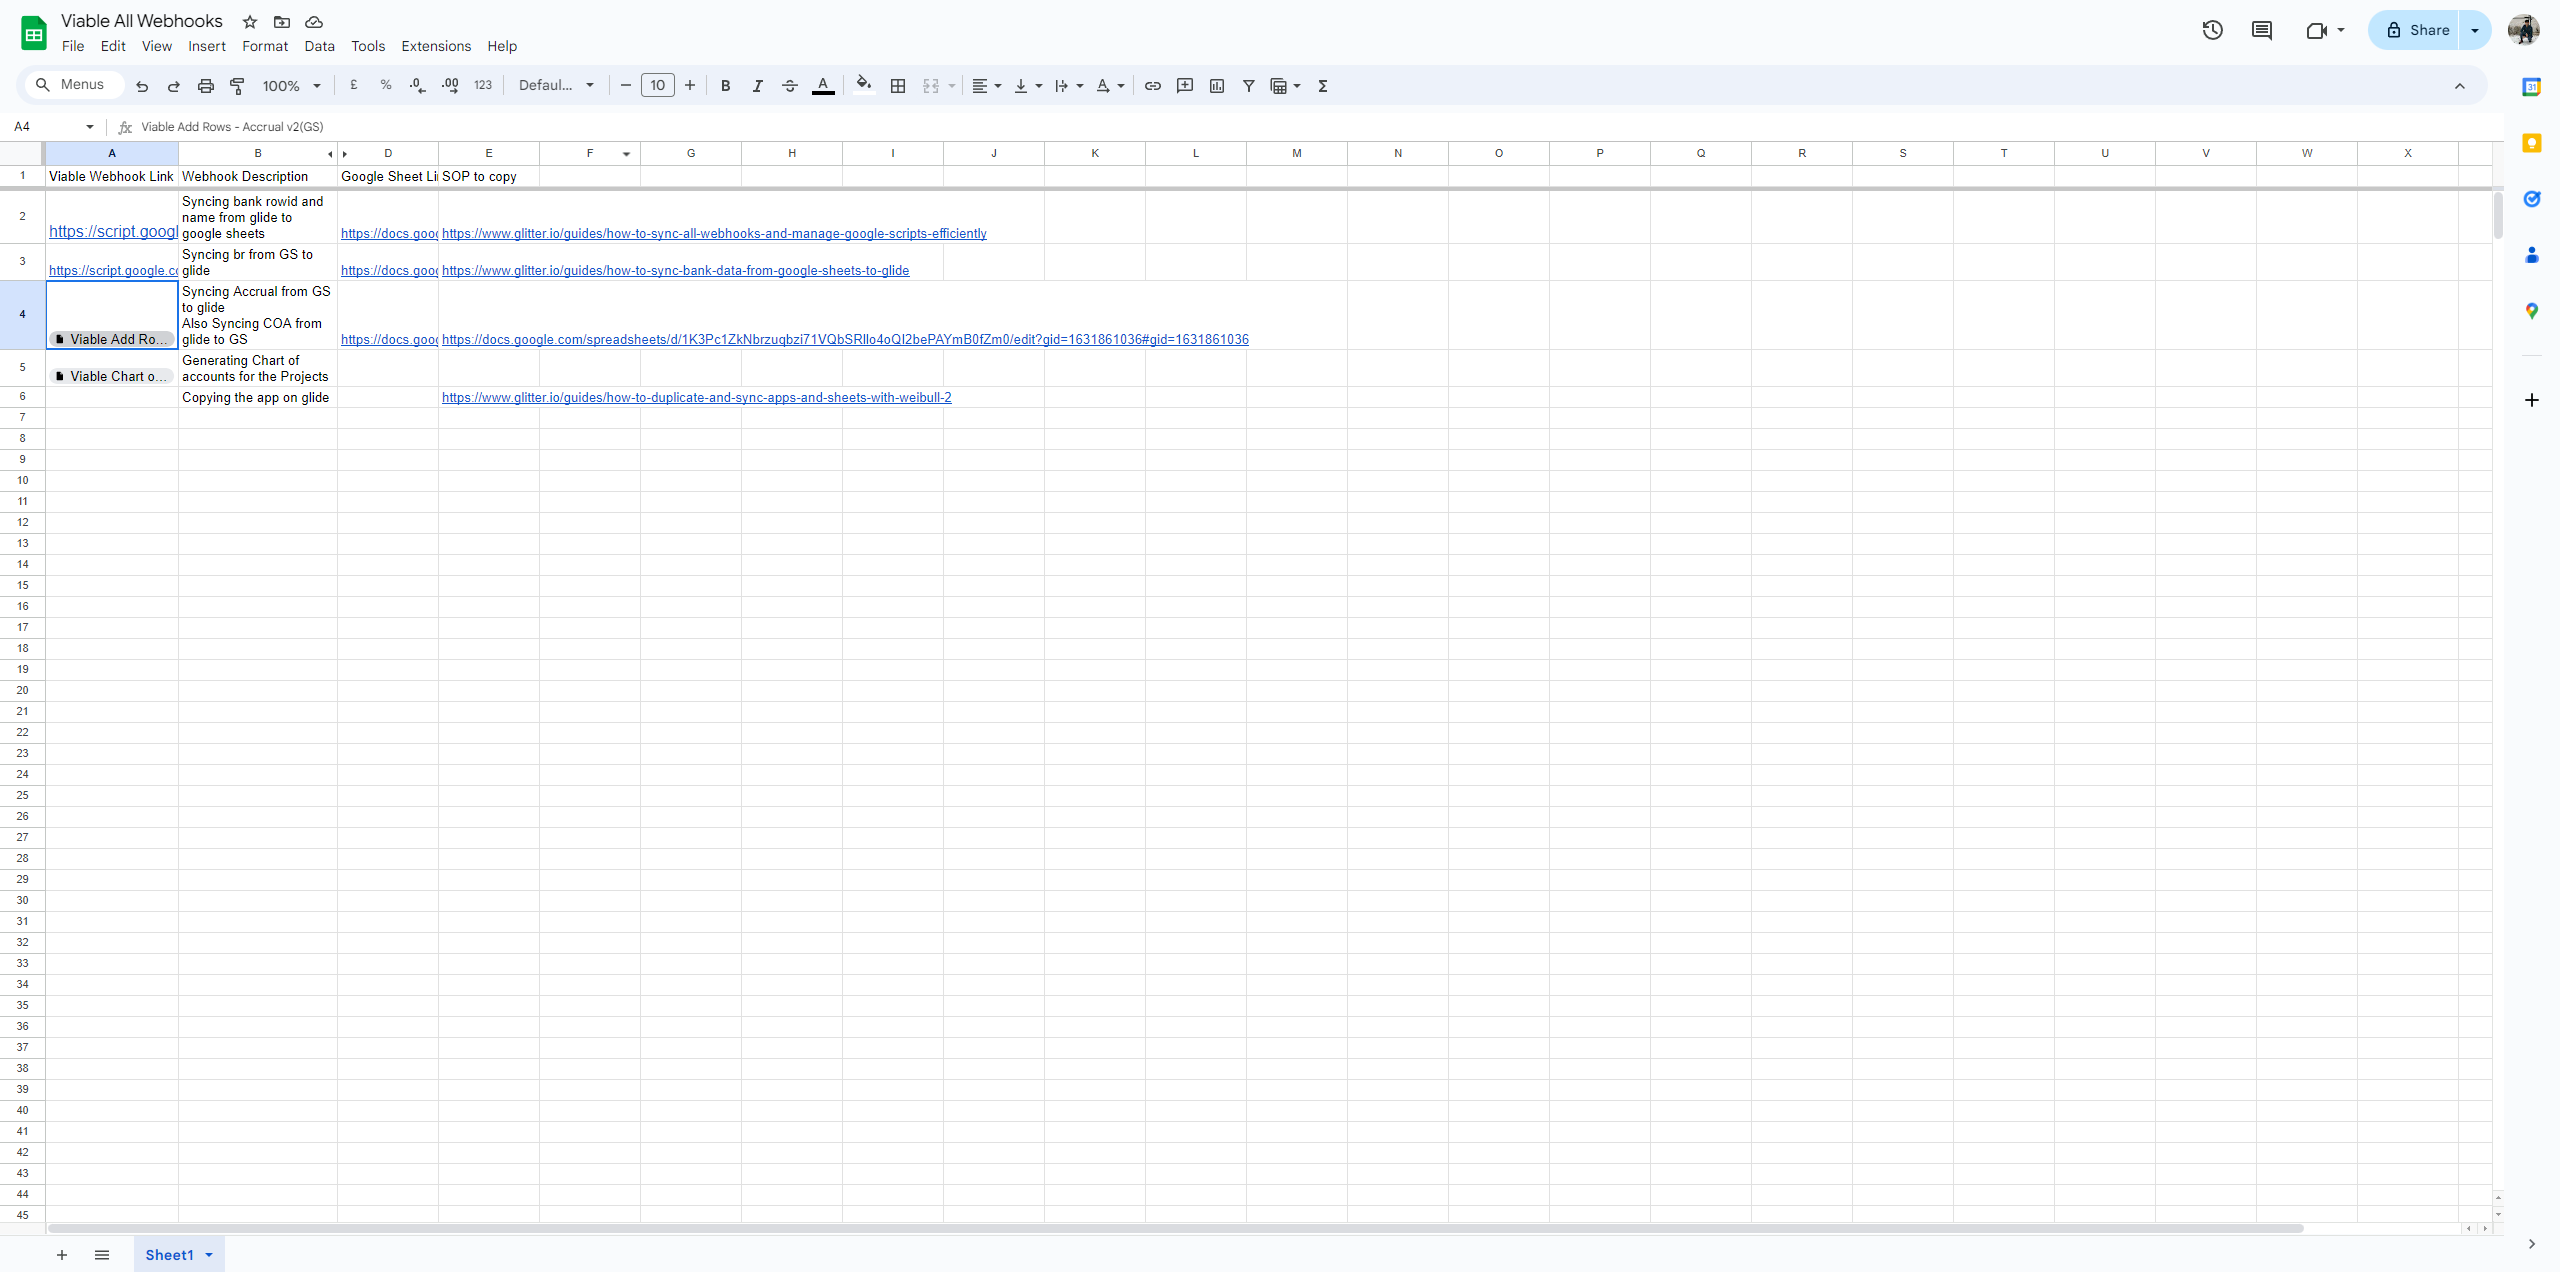The width and height of the screenshot is (2560, 1272).
Task: Open the borders tool
Action: click(x=898, y=86)
